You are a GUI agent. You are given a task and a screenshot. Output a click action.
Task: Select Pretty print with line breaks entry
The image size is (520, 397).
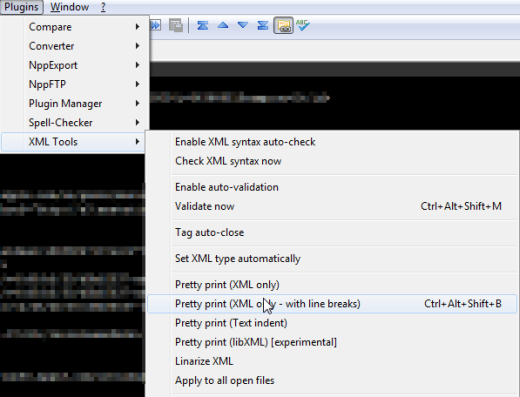(332, 304)
